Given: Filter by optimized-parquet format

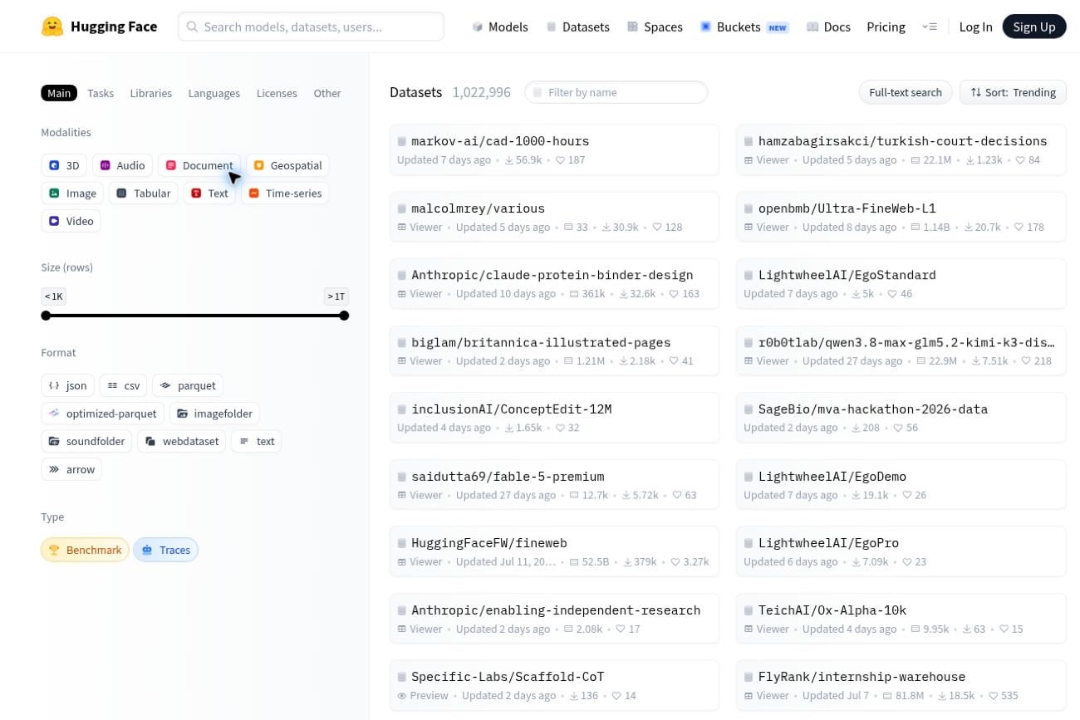Looking at the screenshot, I should click(x=103, y=413).
